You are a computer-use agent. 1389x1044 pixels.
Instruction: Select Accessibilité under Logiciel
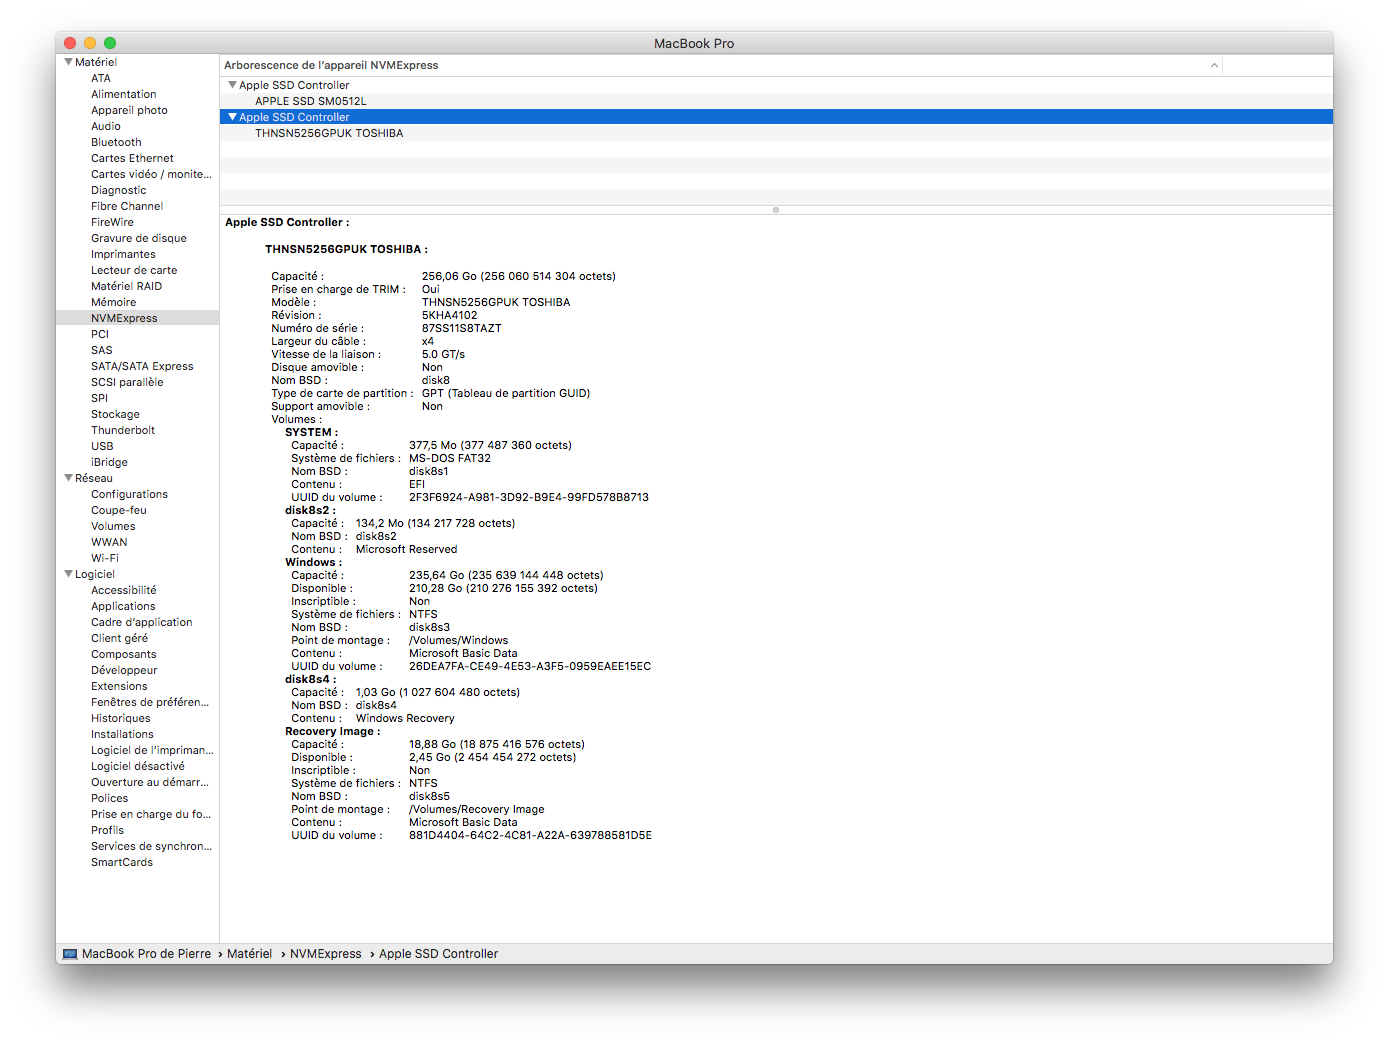(123, 590)
